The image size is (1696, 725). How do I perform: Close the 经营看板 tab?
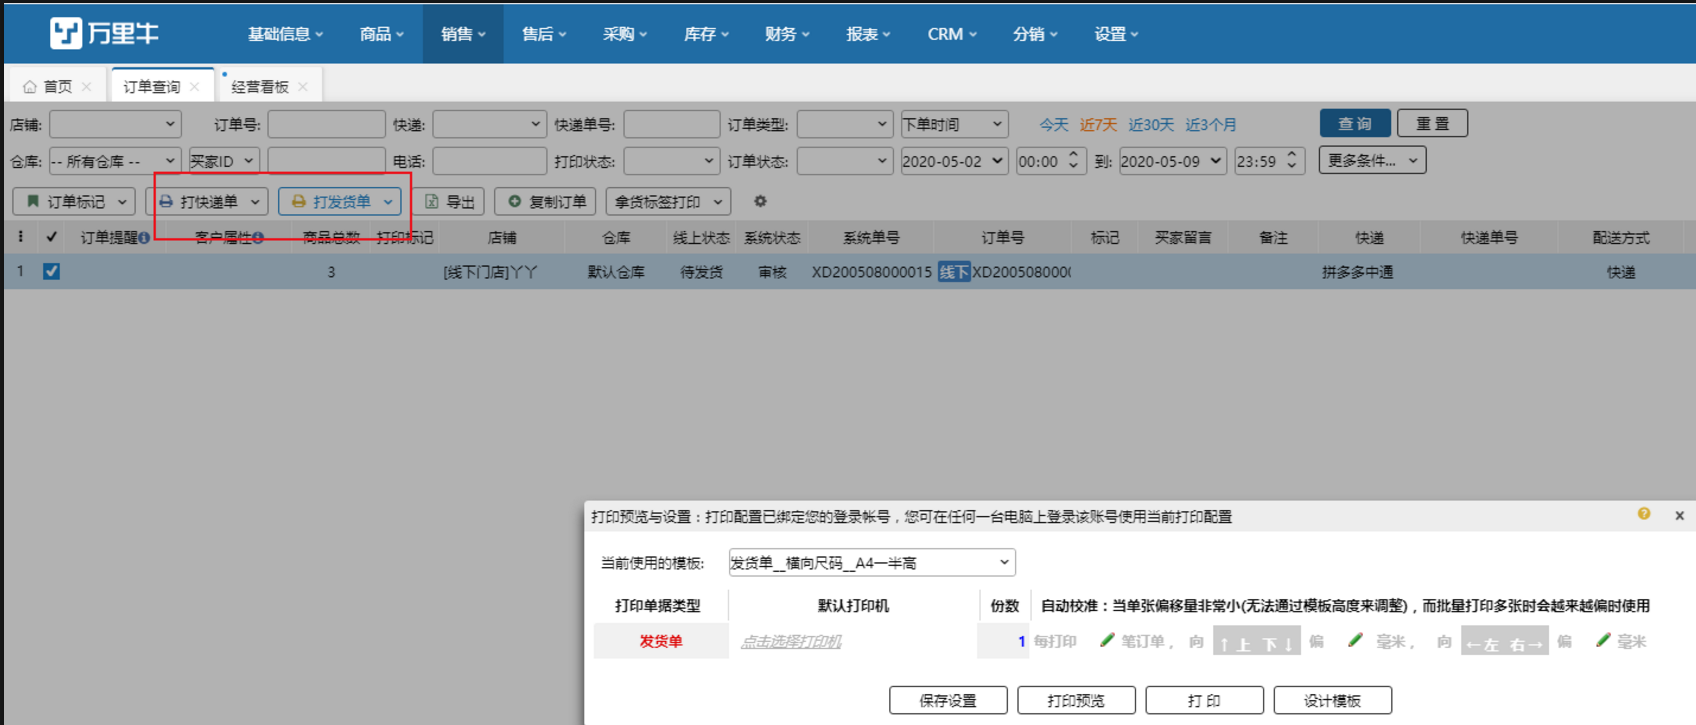(x=303, y=87)
